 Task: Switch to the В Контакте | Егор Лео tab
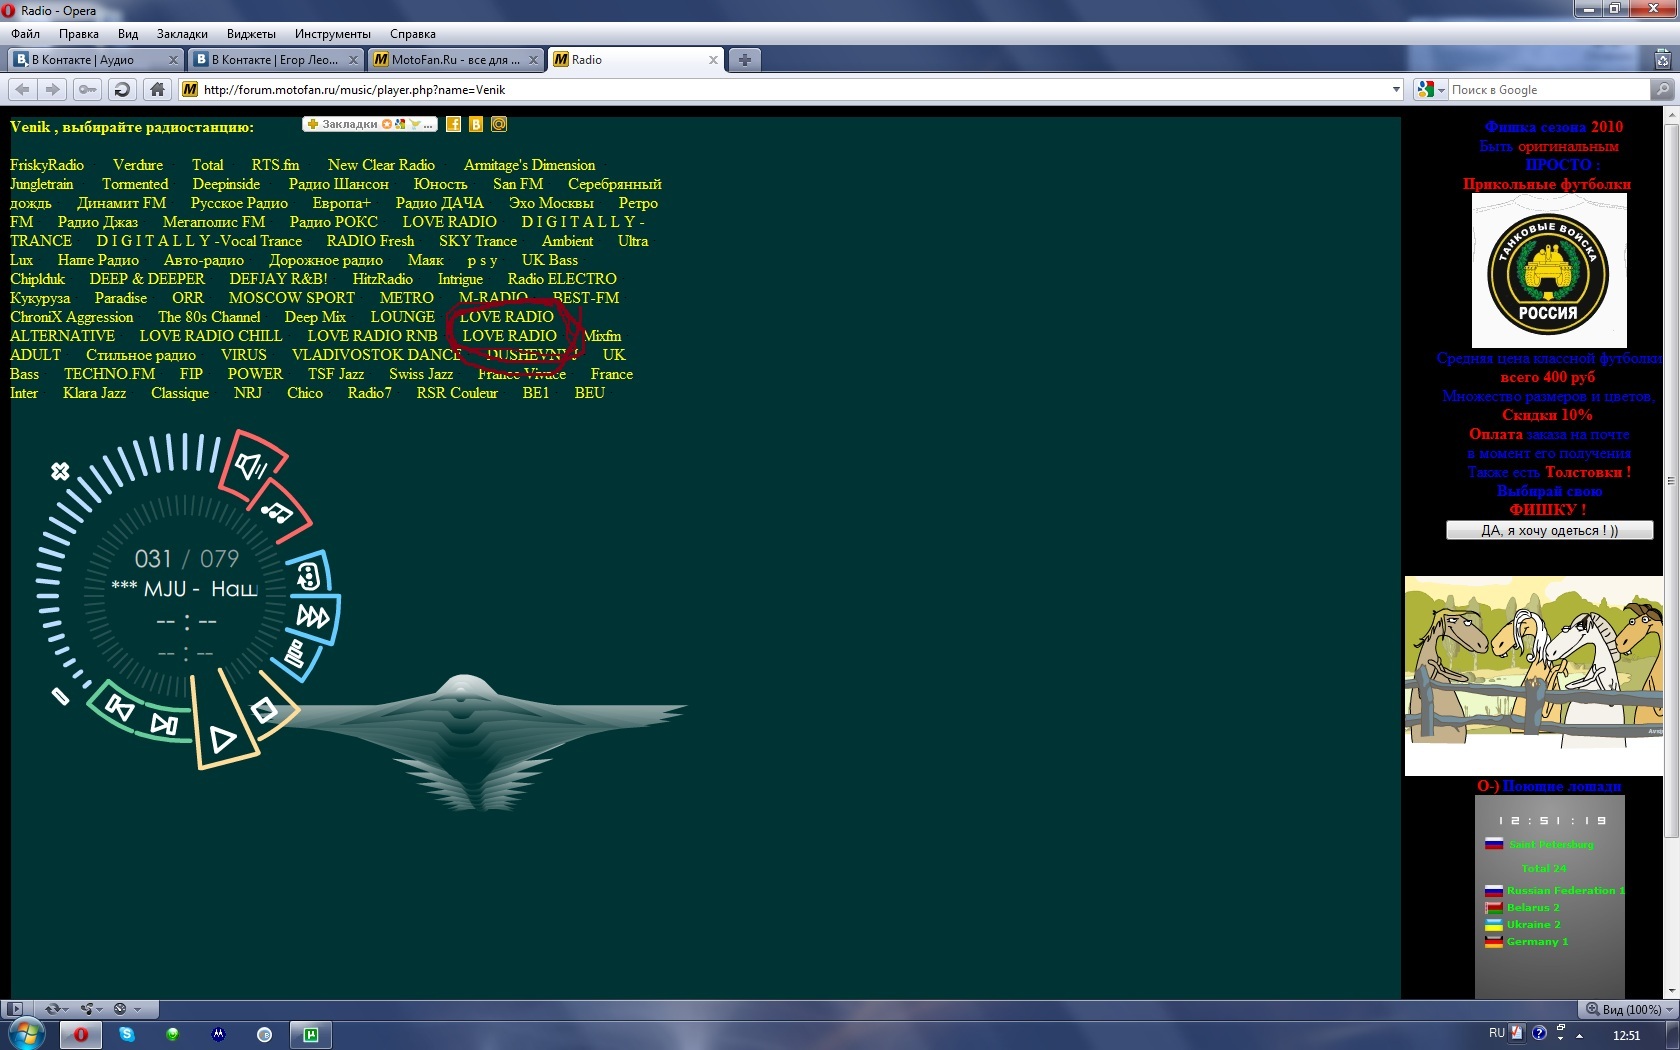click(x=276, y=60)
